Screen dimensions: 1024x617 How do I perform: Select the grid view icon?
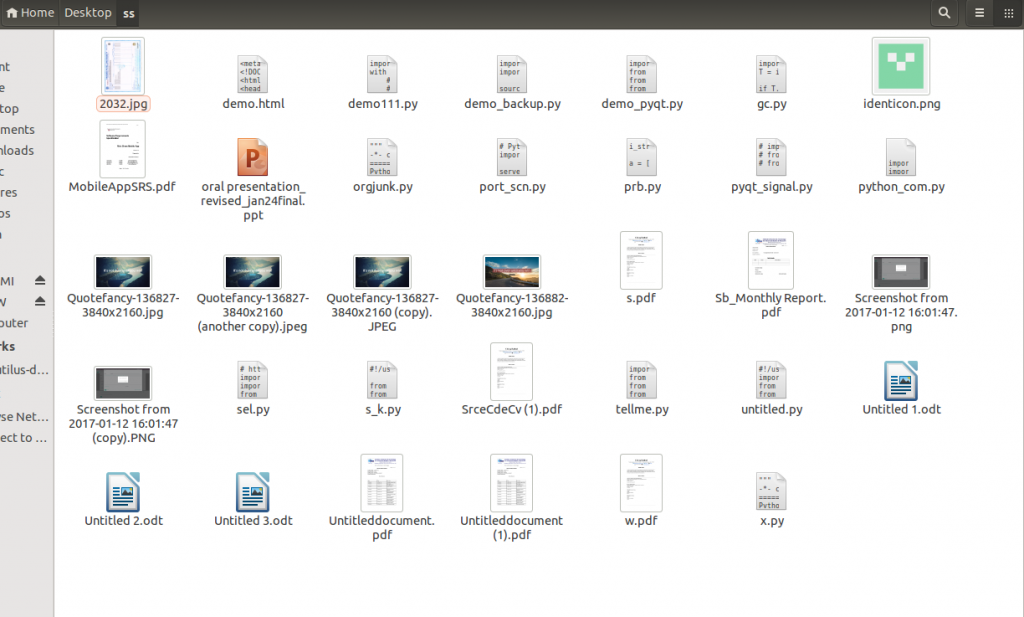1008,12
